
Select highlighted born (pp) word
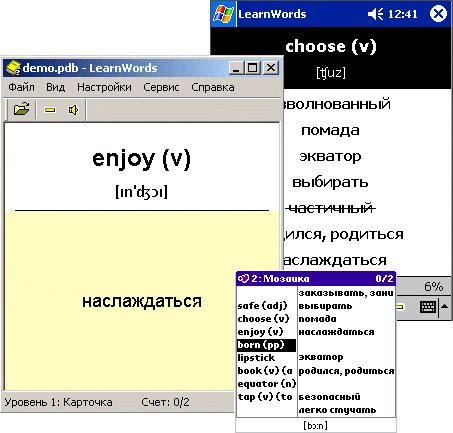pyautogui.click(x=266, y=345)
